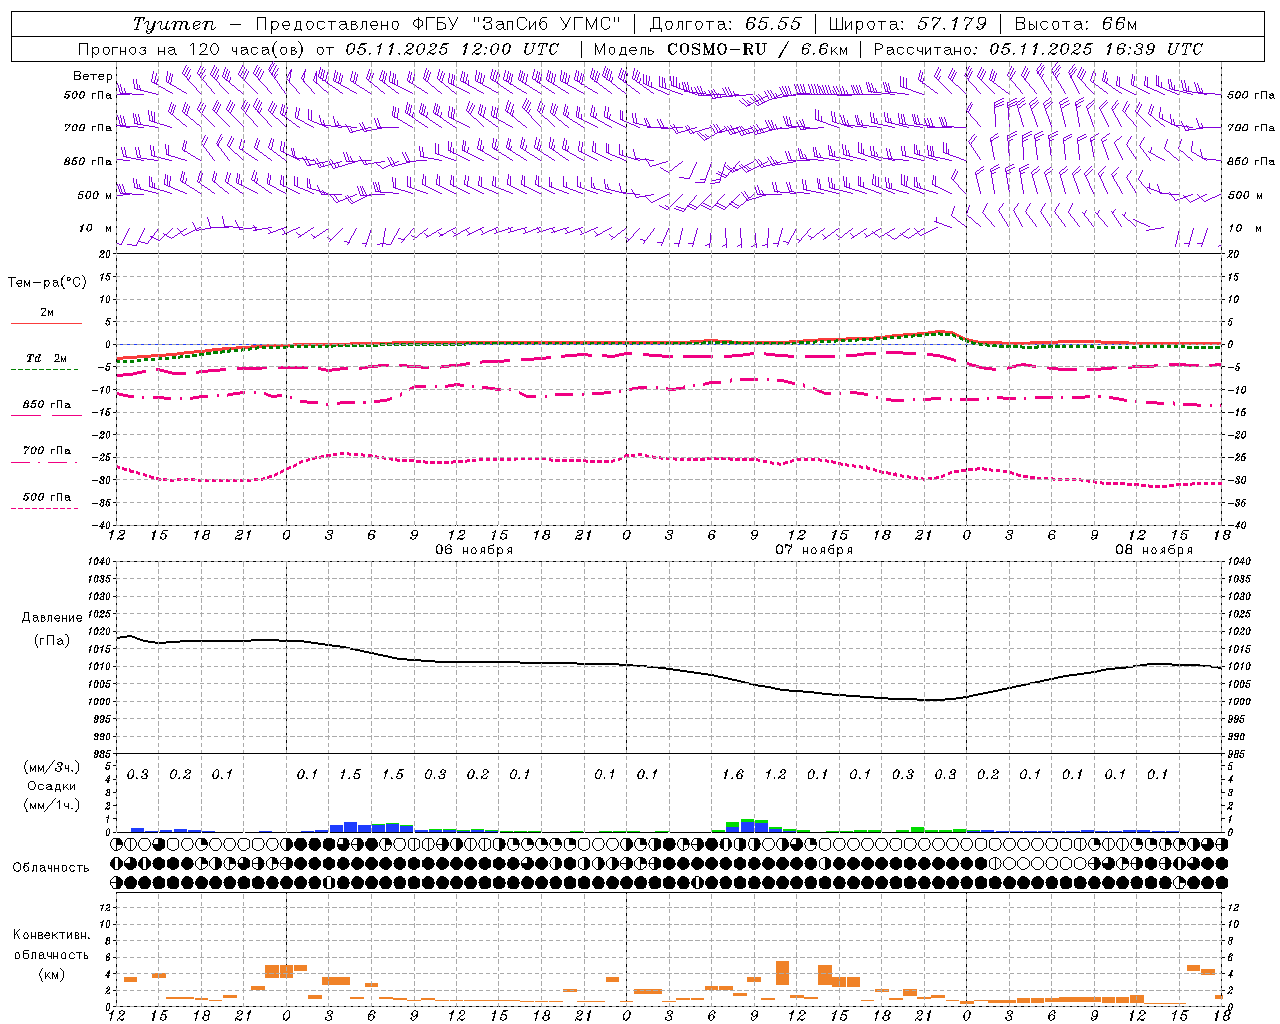Click the "Широта: 57.179" latitude value

(x=908, y=24)
